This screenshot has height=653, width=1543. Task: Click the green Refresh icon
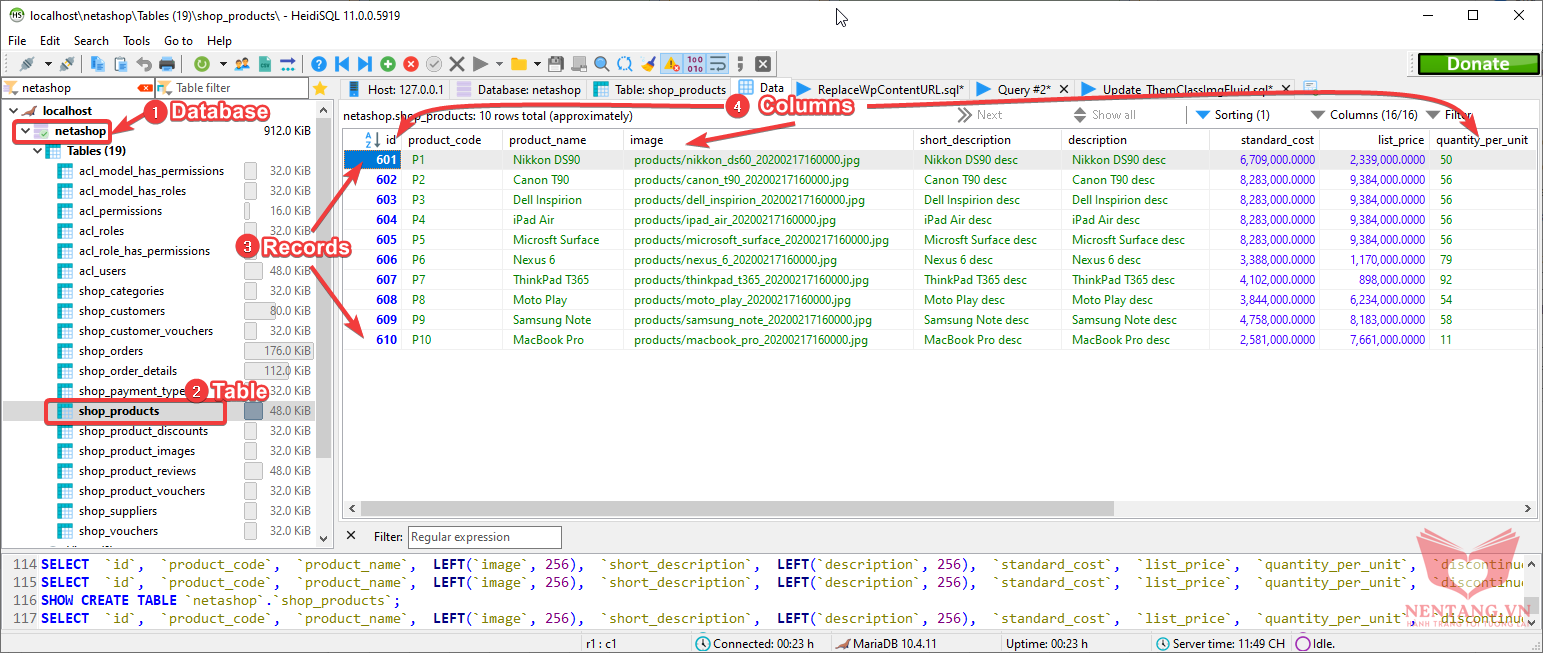point(201,64)
